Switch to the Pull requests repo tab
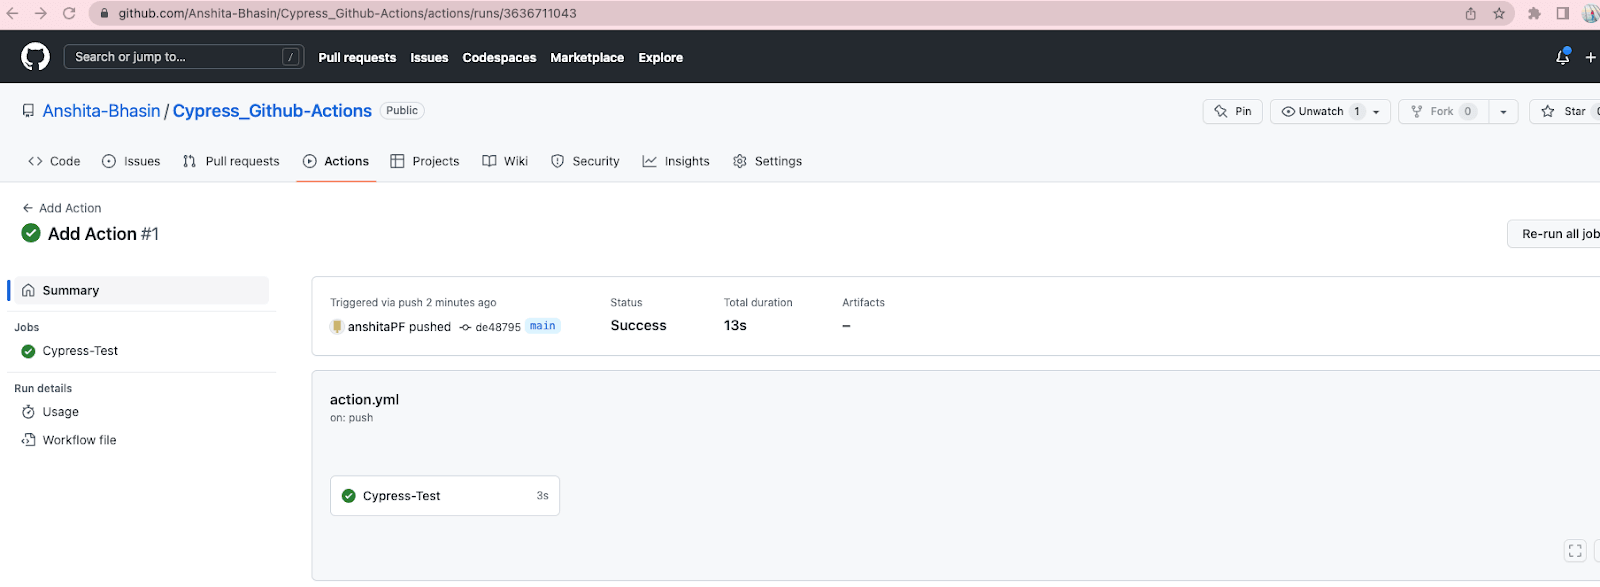The image size is (1600, 587). pyautogui.click(x=231, y=161)
